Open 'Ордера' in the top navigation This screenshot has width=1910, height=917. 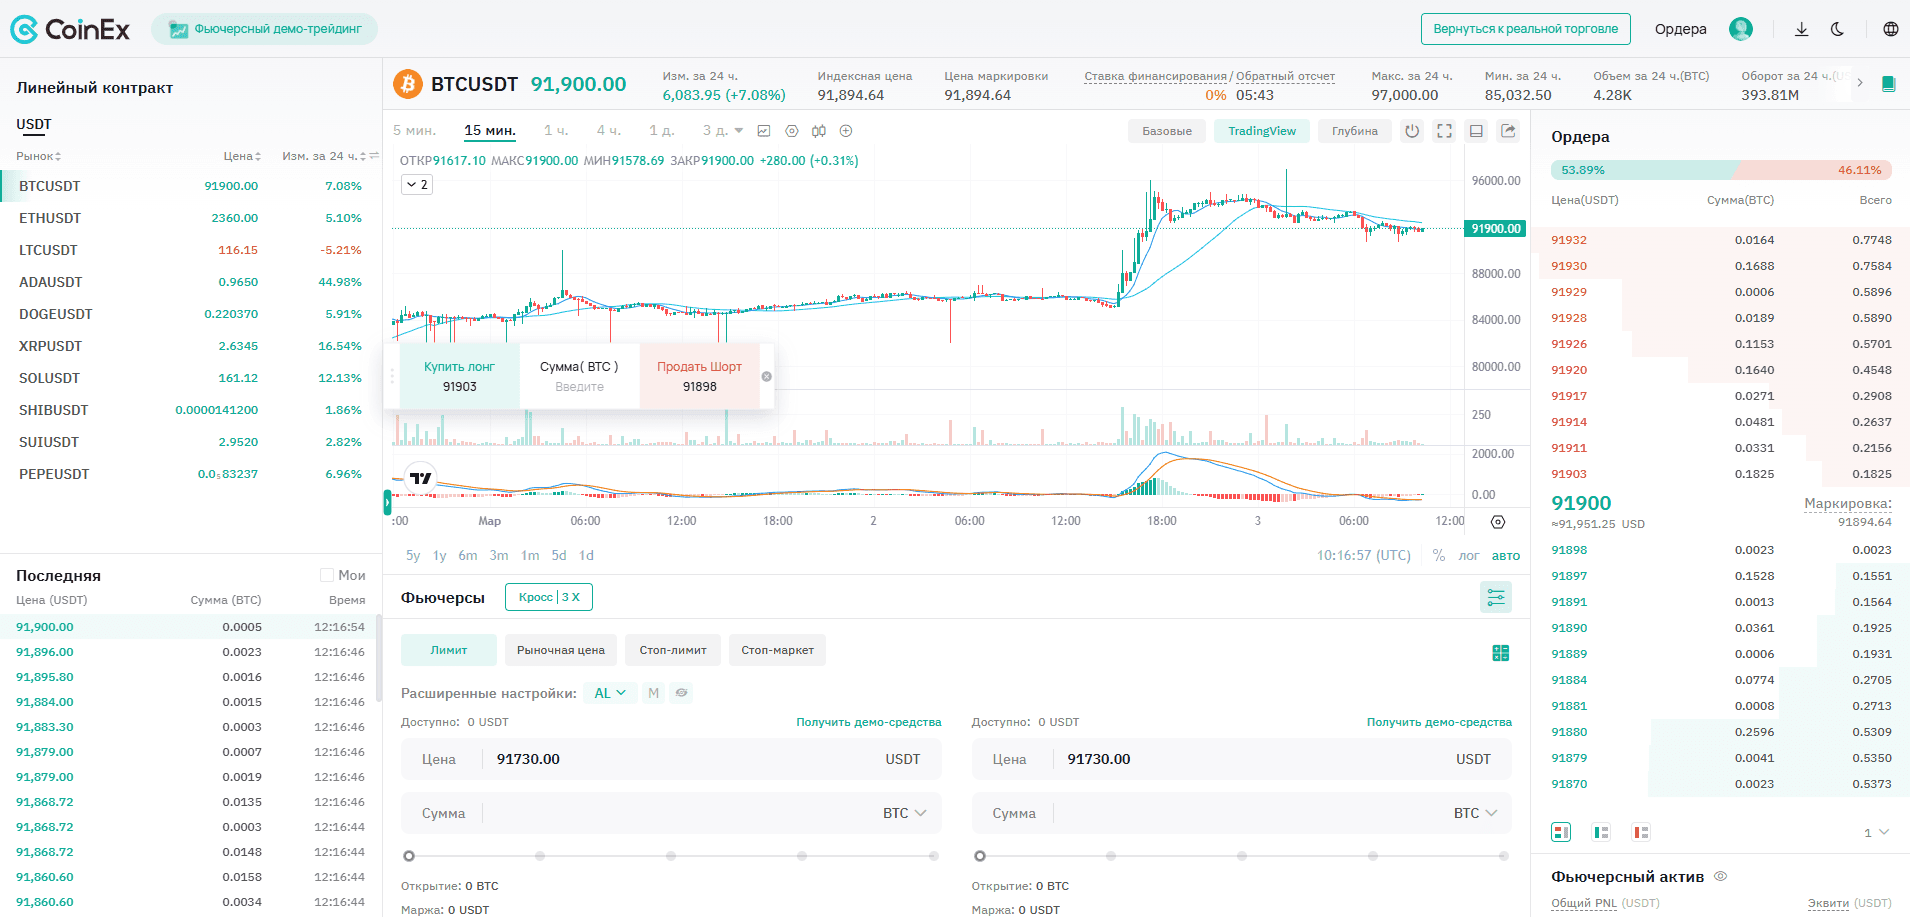point(1681,29)
